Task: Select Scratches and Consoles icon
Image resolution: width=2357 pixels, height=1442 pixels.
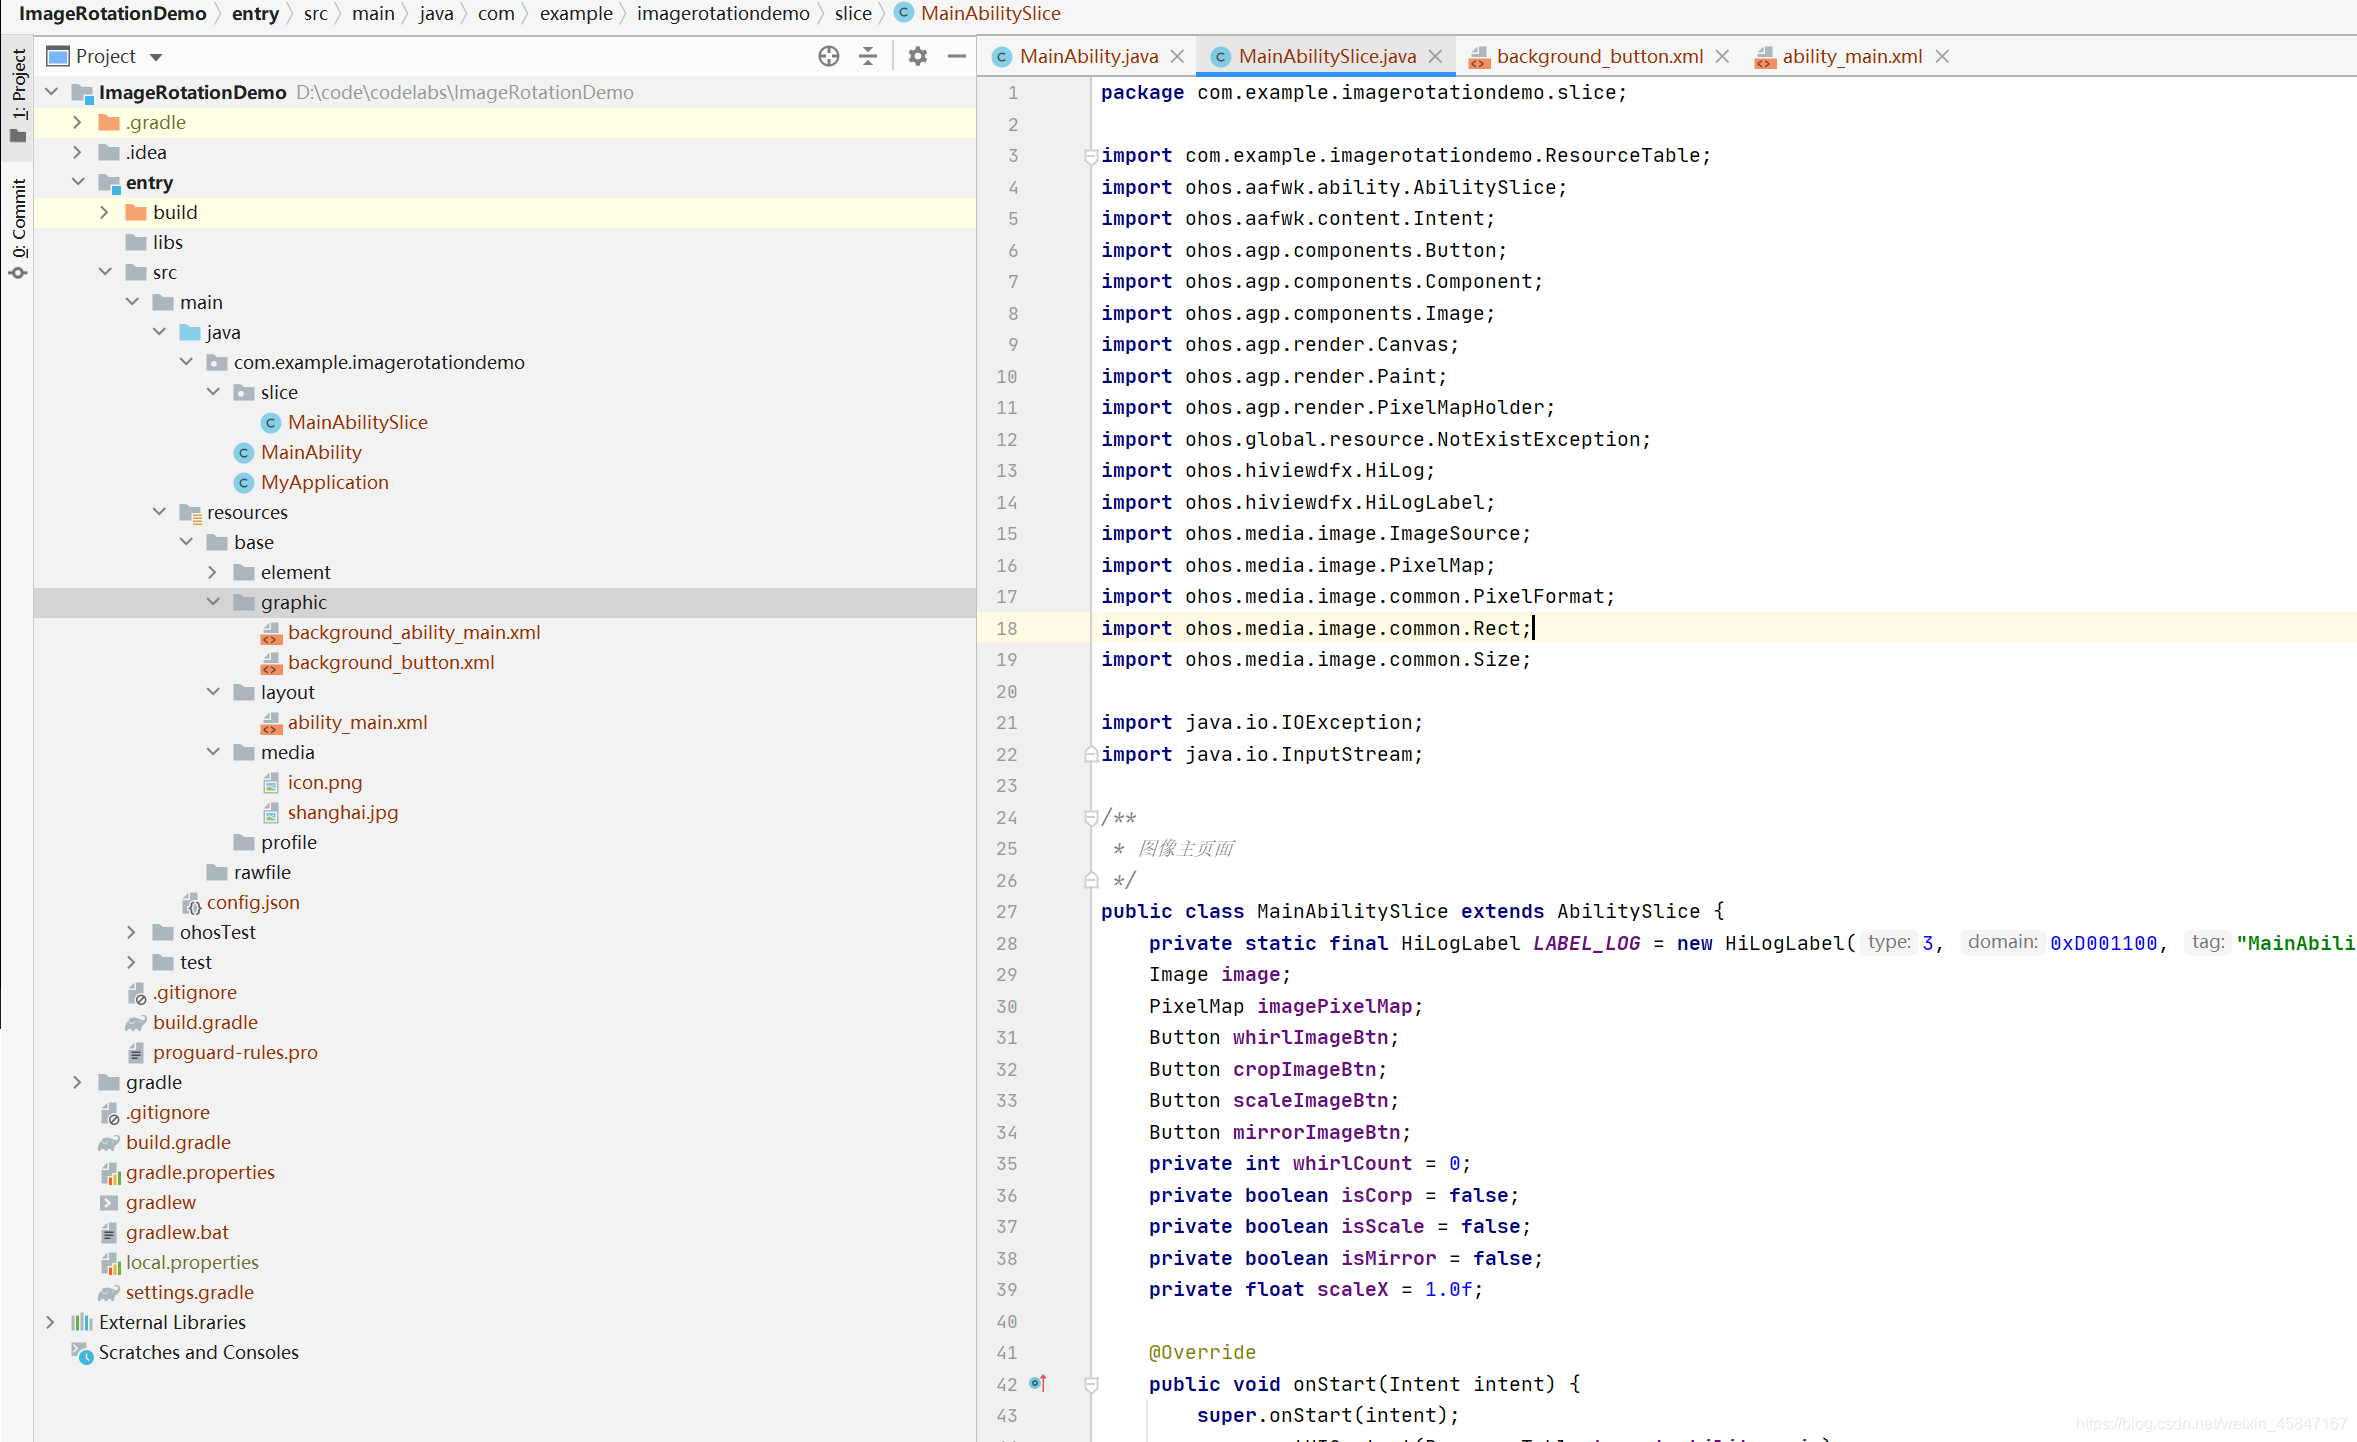Action: (x=83, y=1353)
